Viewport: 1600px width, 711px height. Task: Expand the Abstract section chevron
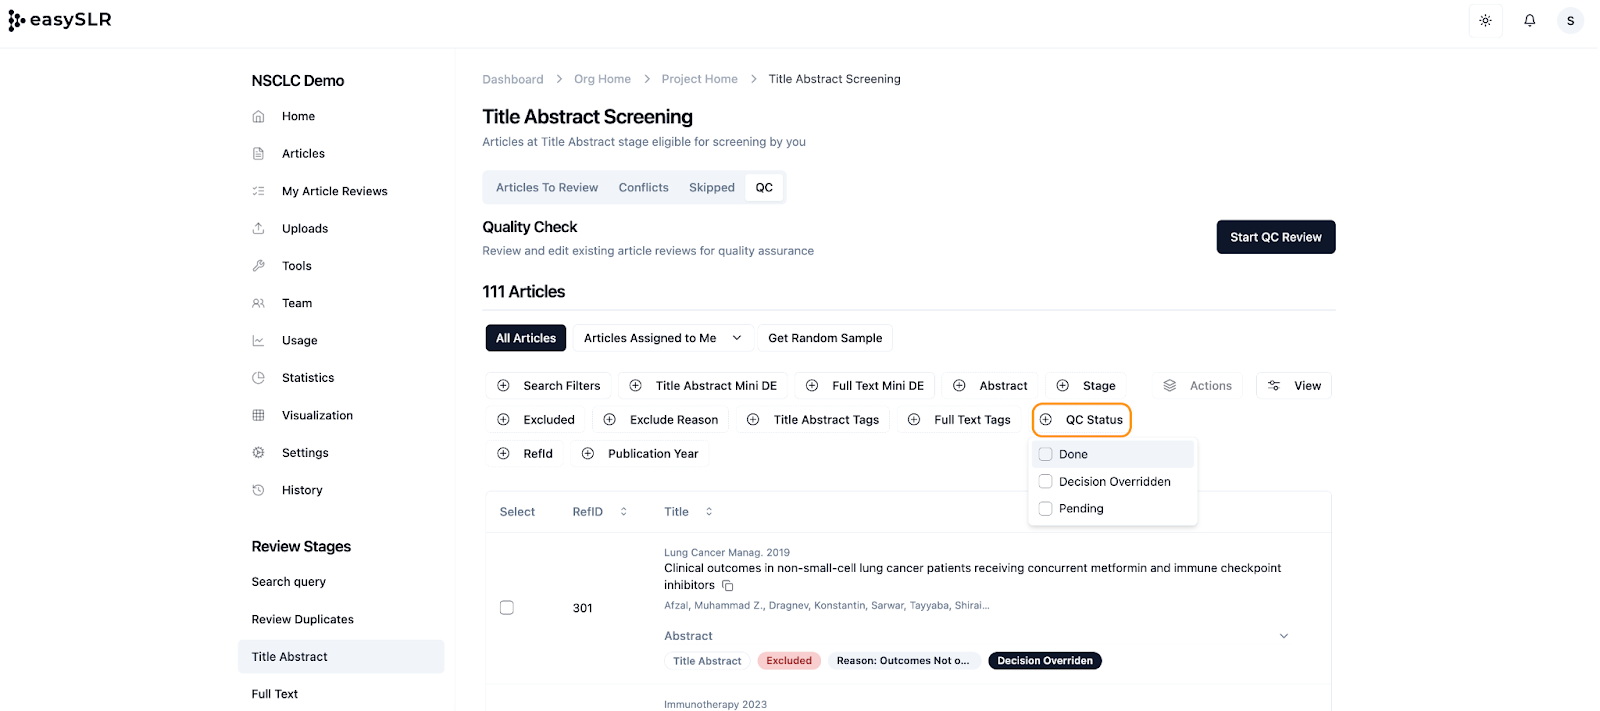point(1284,636)
